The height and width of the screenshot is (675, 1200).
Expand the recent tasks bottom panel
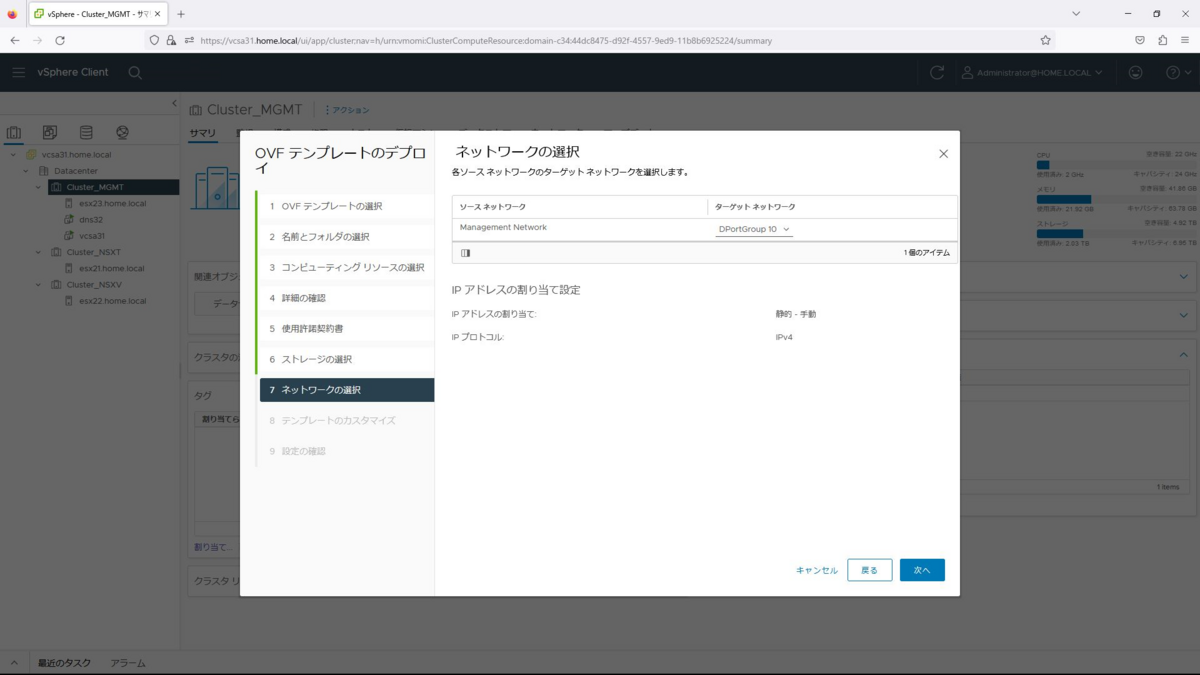(x=14, y=663)
